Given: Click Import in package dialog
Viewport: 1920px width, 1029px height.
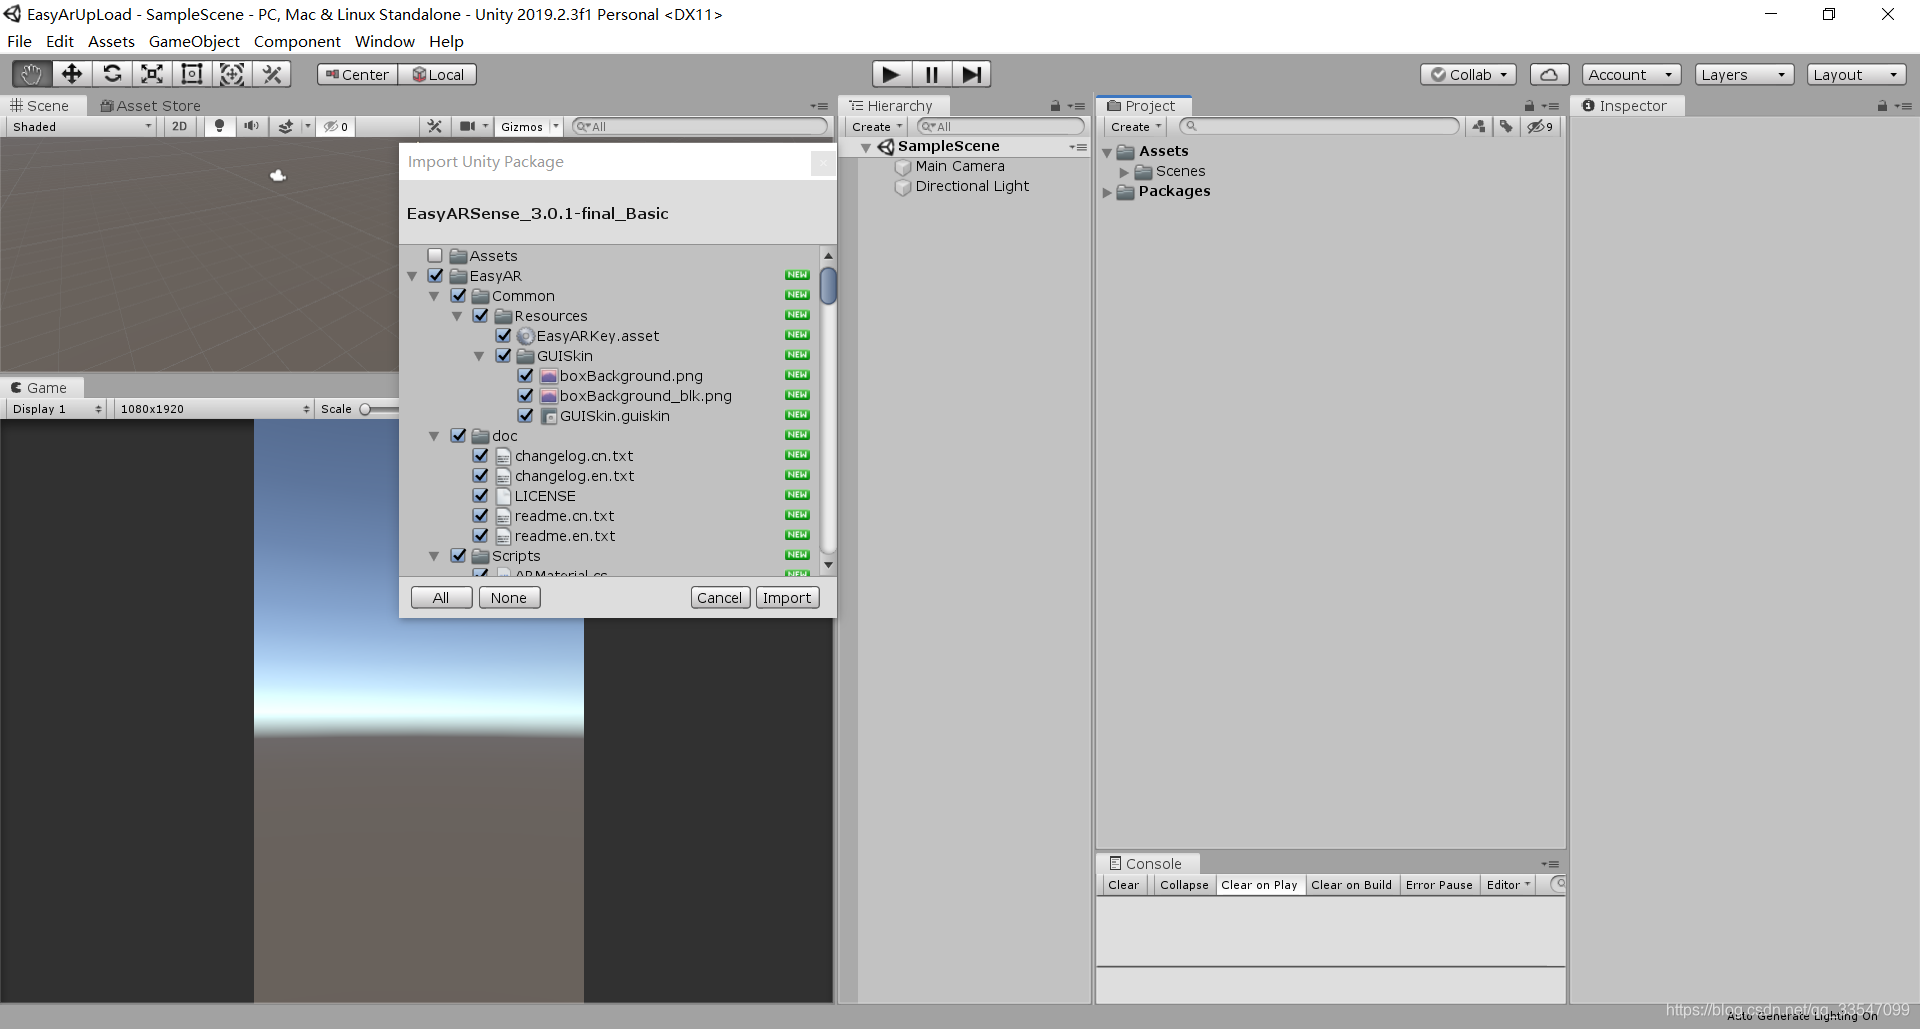Looking at the screenshot, I should tap(787, 598).
